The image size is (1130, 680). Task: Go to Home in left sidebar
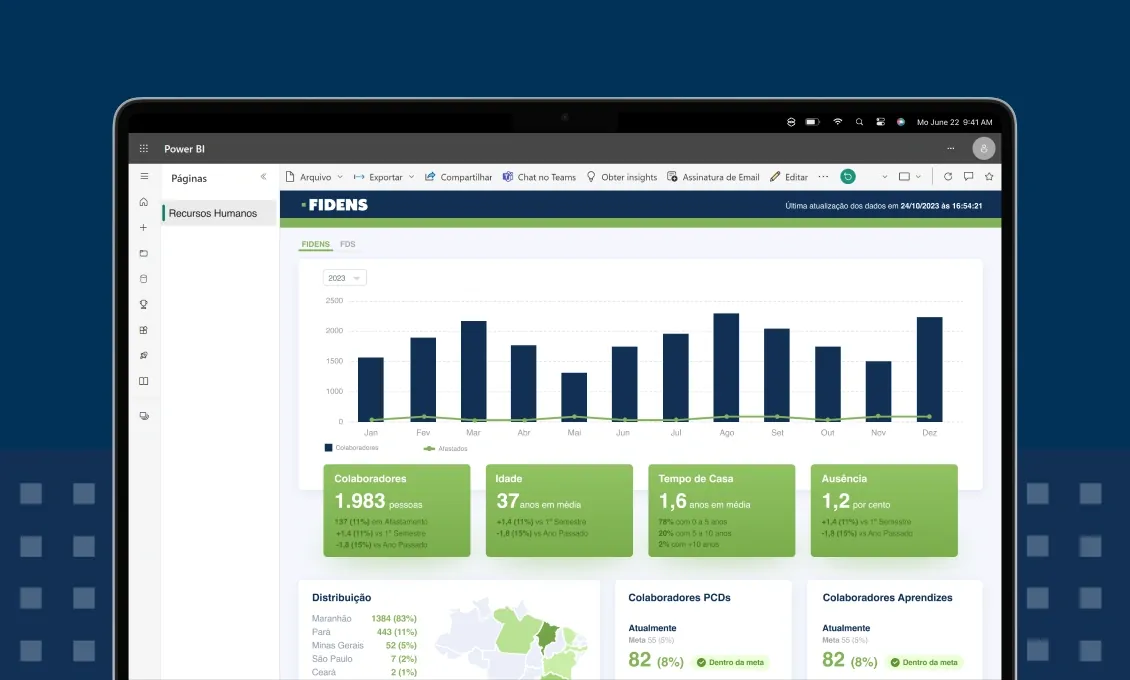point(143,202)
